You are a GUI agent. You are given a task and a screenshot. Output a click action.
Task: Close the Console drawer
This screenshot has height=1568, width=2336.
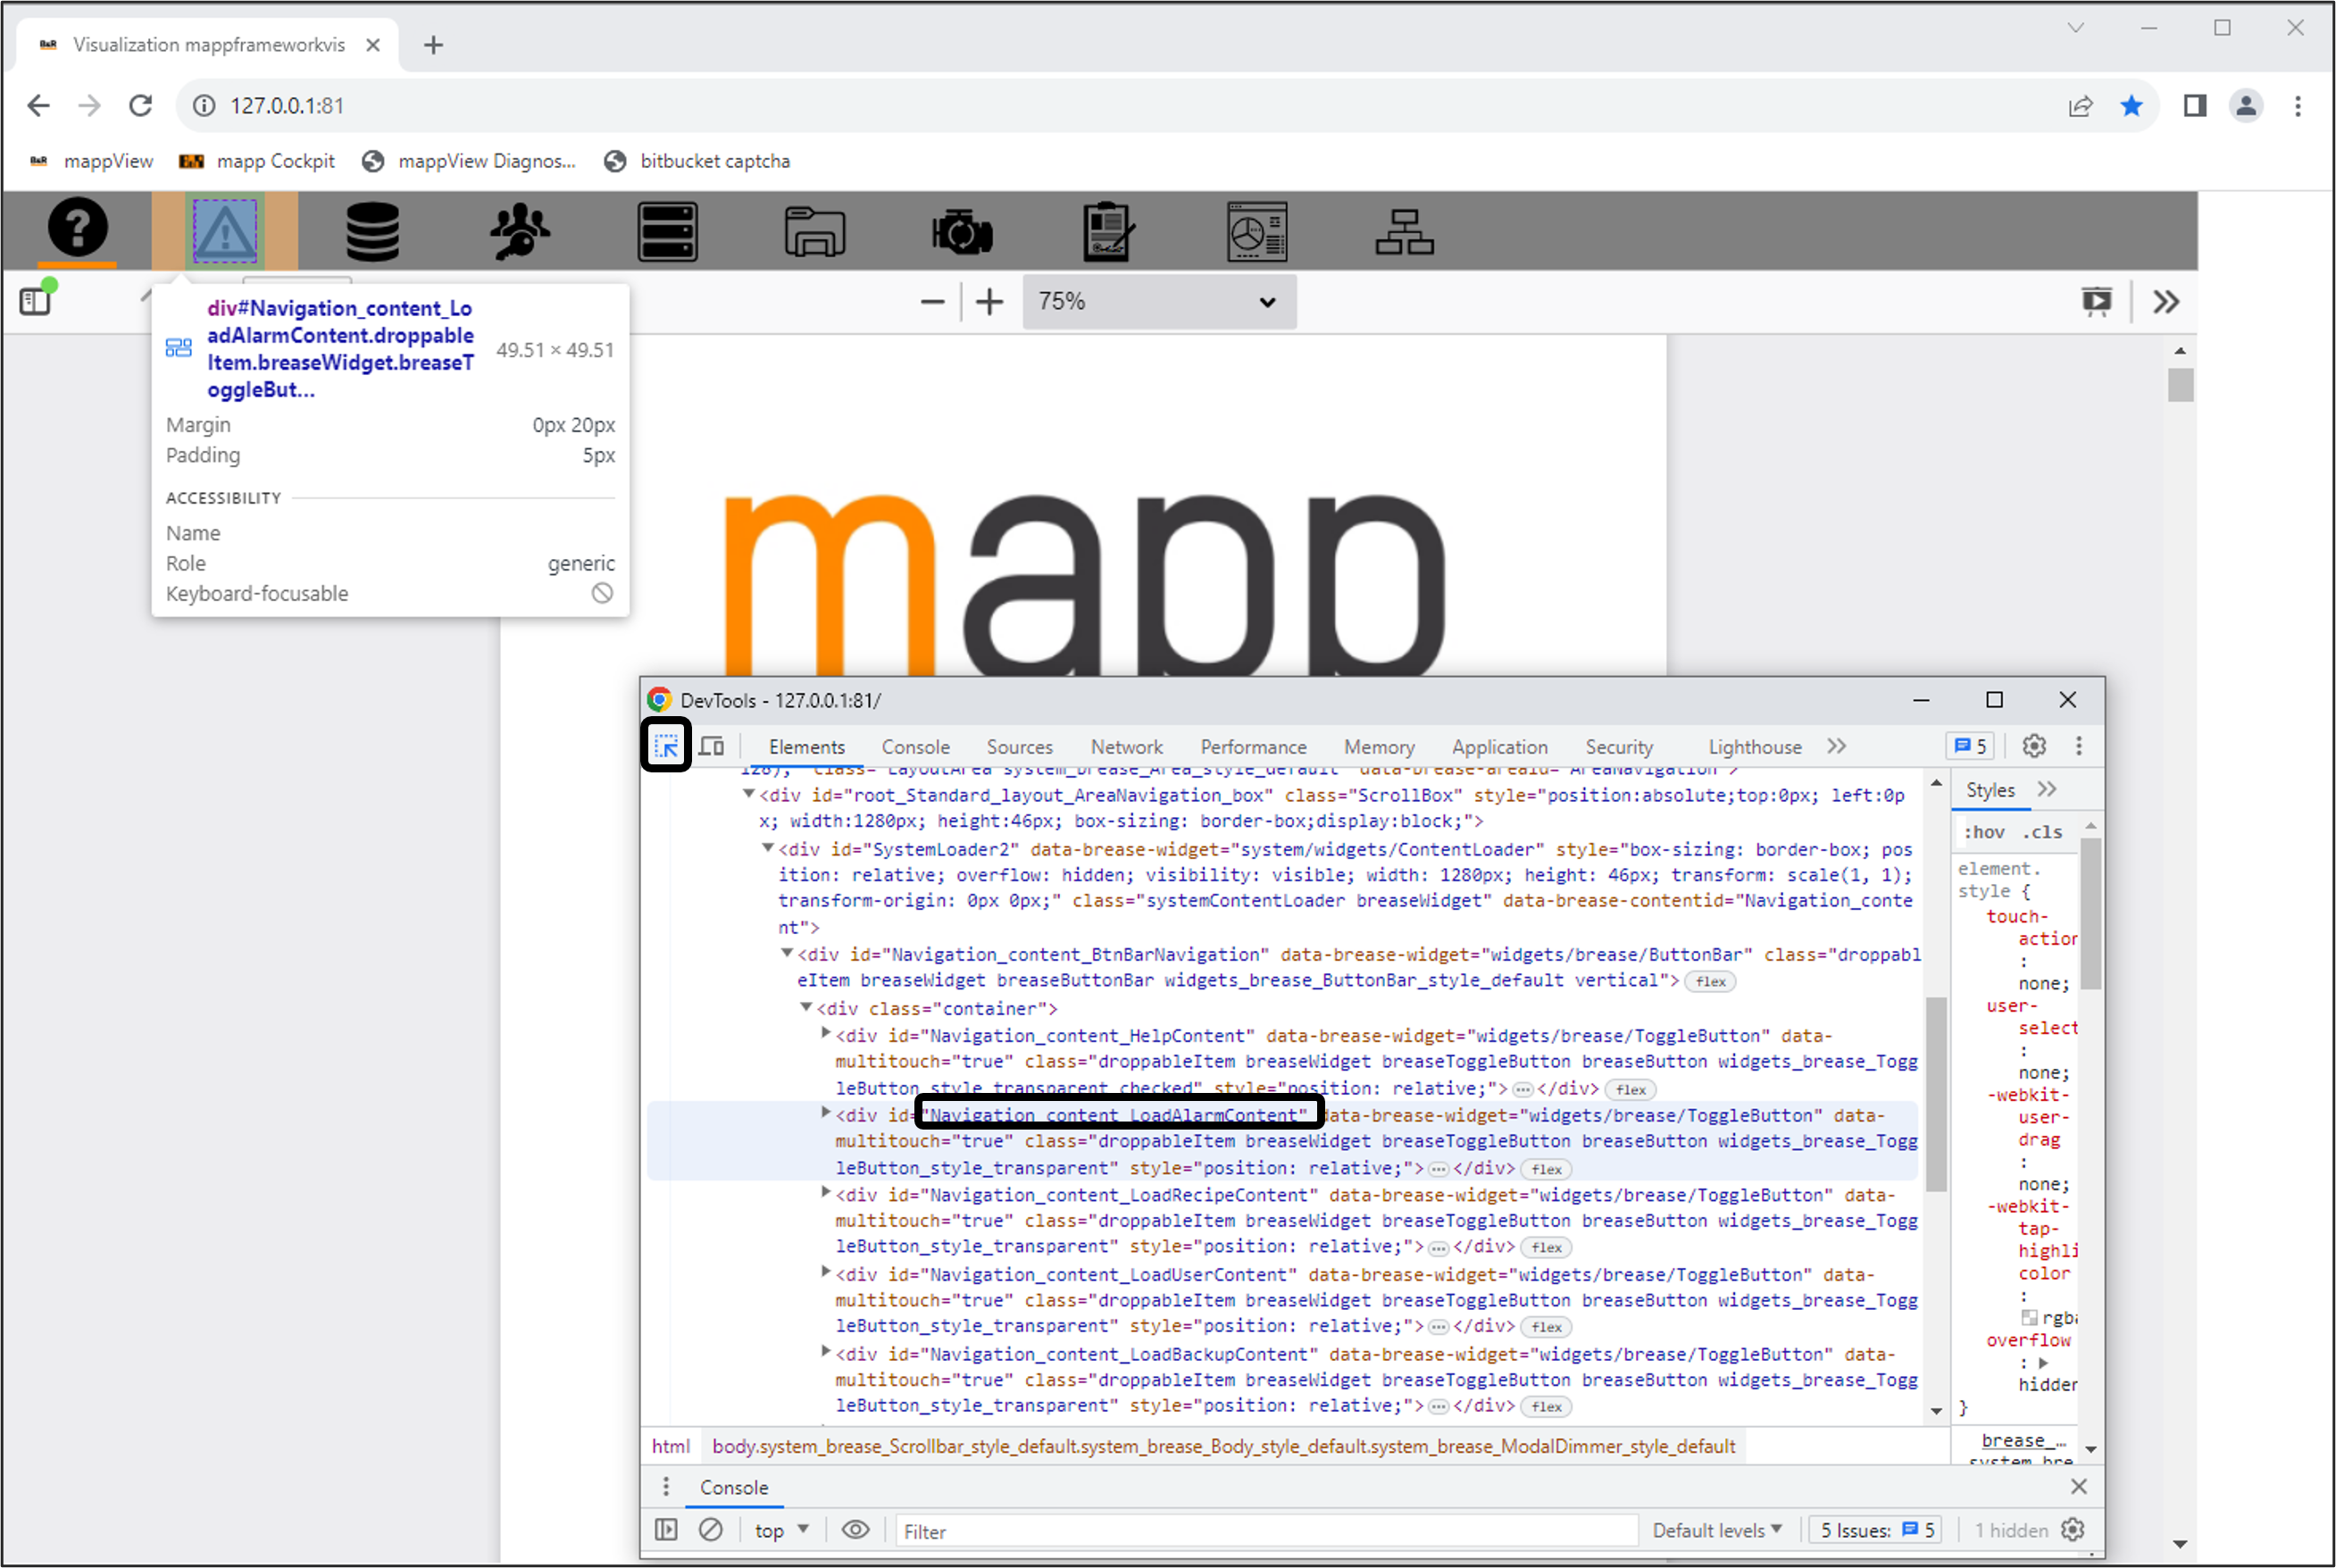coord(2078,1487)
